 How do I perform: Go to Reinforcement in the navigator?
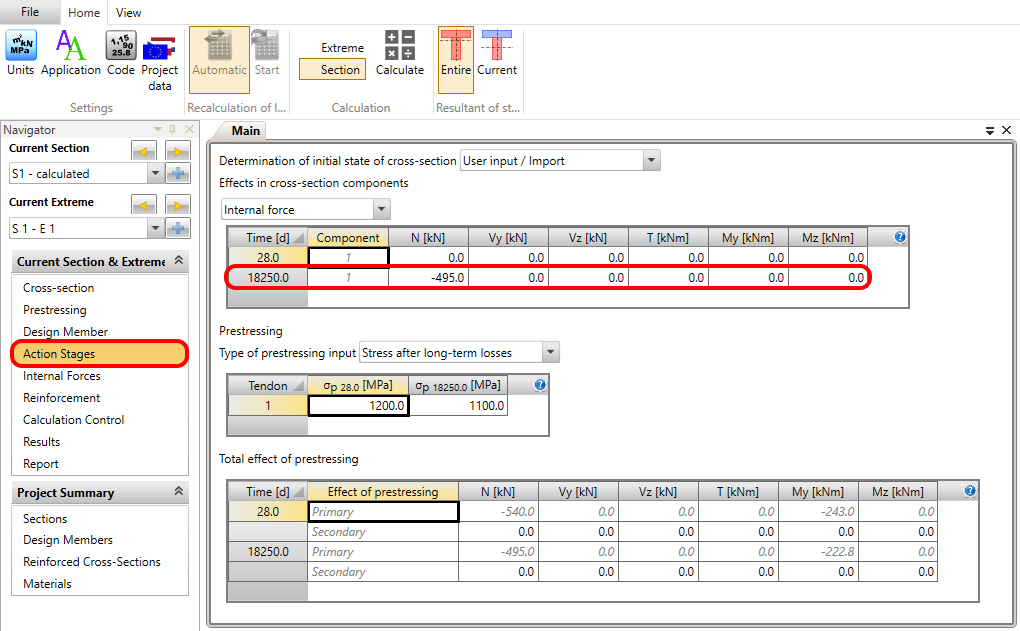62,398
